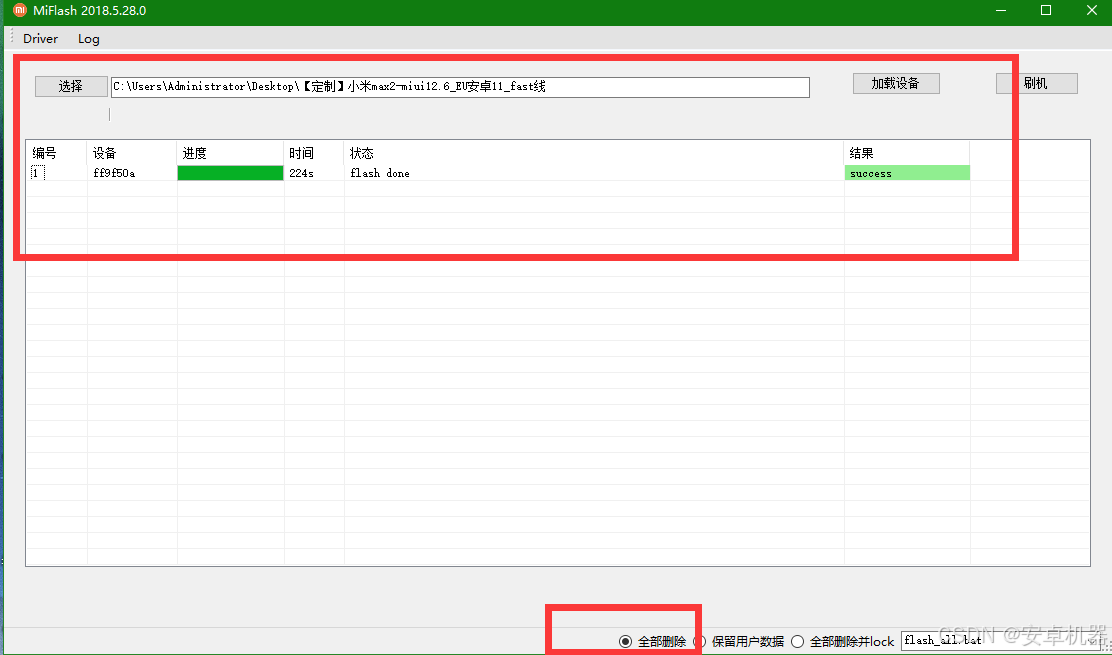
Task: Open the Driver menu
Action: click(40, 39)
